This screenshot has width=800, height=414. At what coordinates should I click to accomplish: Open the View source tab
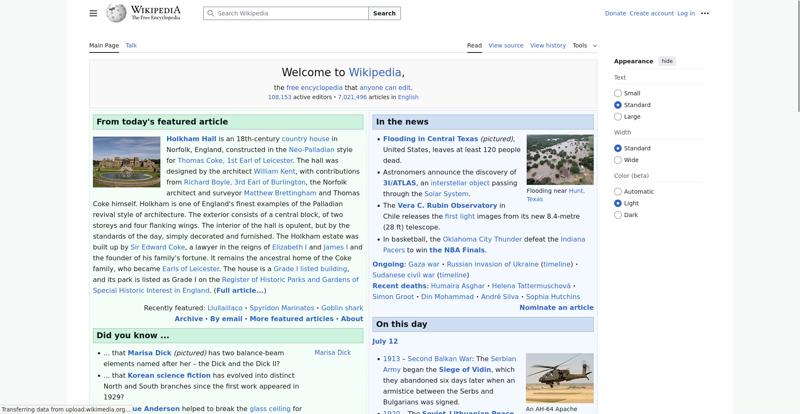(x=506, y=45)
